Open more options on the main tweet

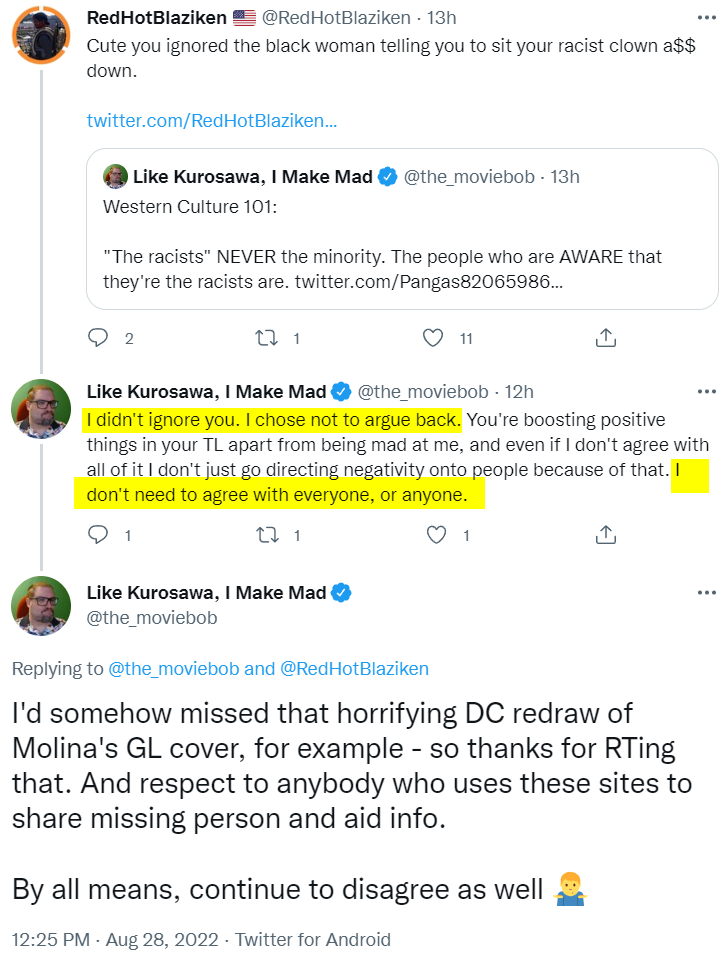tap(706, 593)
